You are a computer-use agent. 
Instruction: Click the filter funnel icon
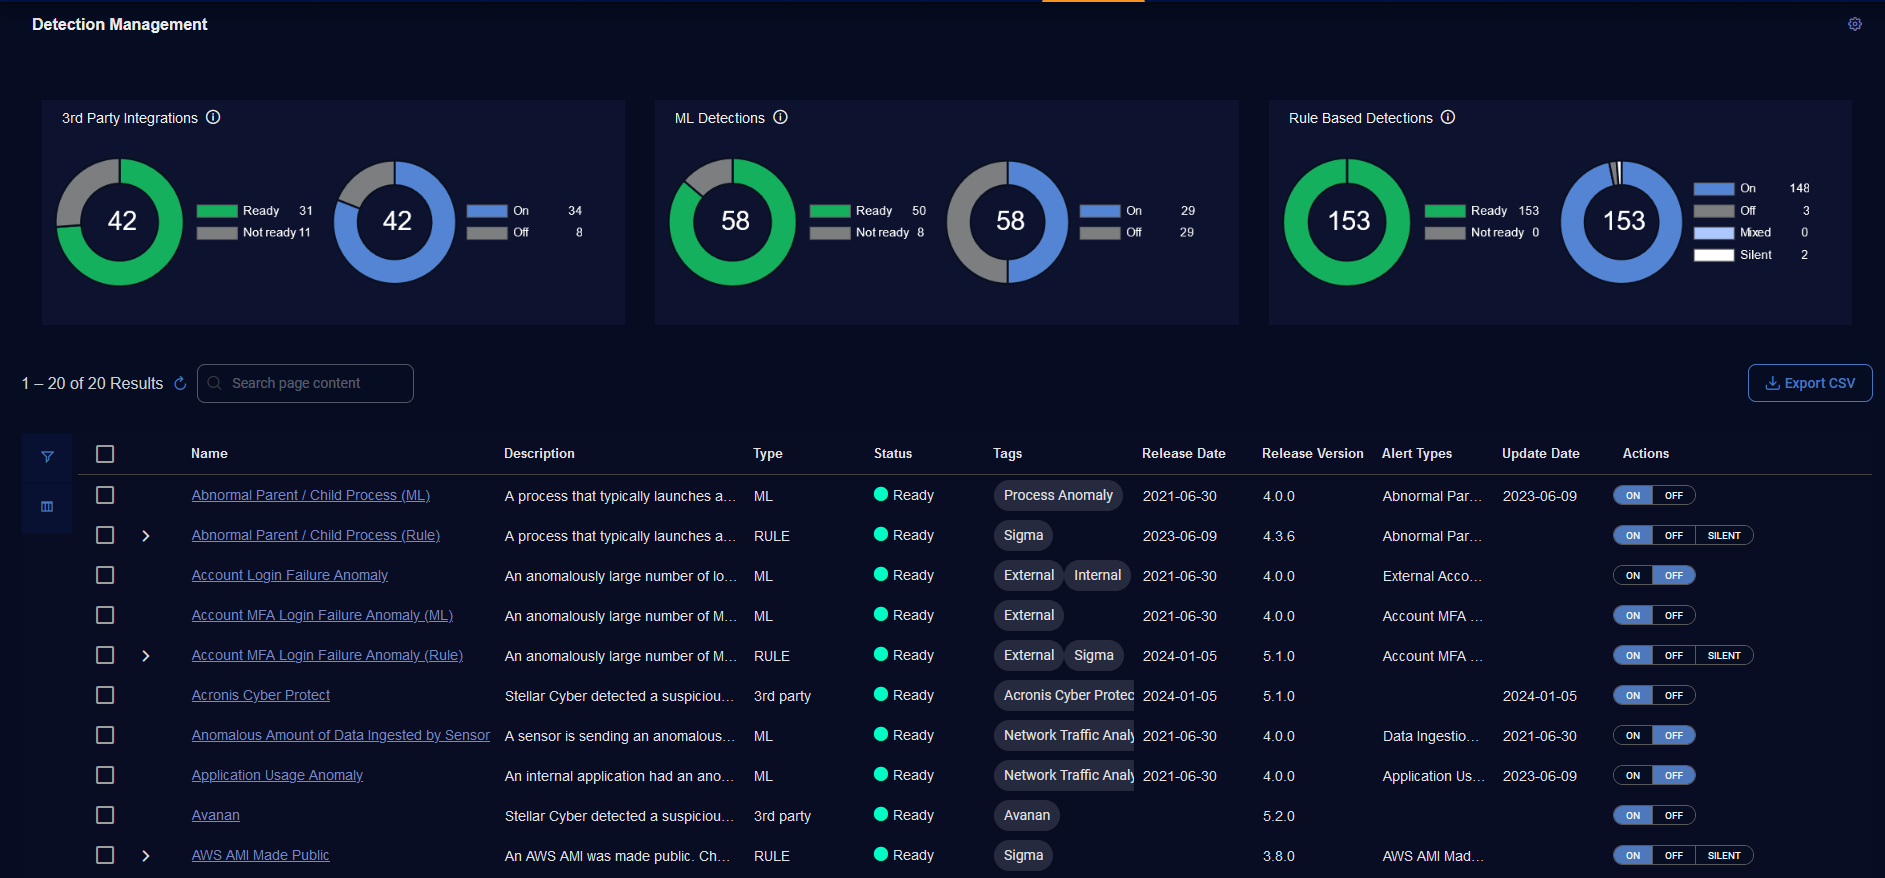pos(47,457)
